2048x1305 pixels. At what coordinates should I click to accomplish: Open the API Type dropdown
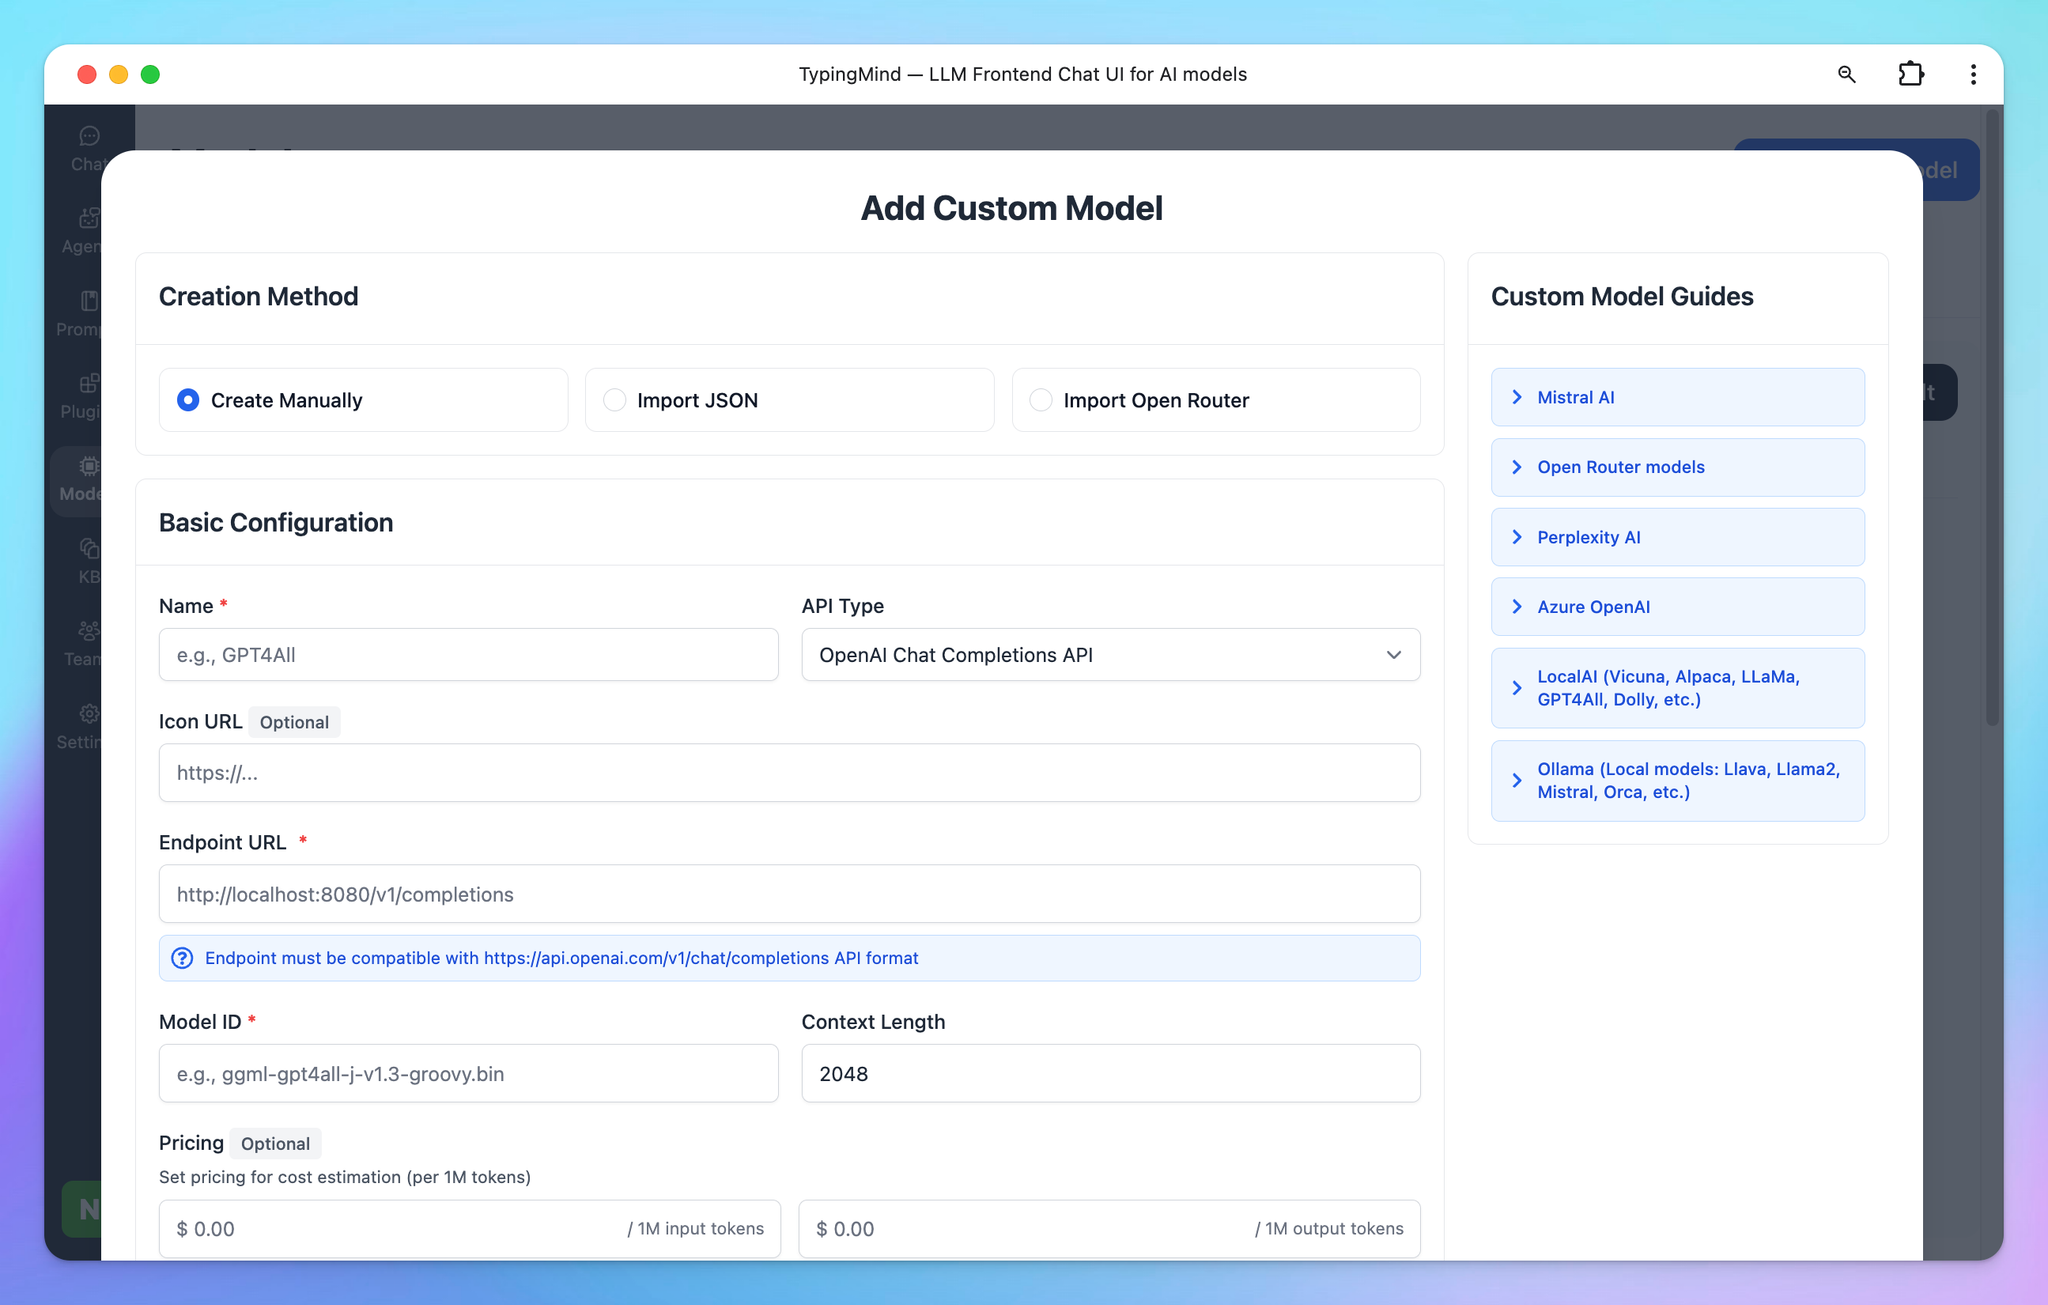1110,655
